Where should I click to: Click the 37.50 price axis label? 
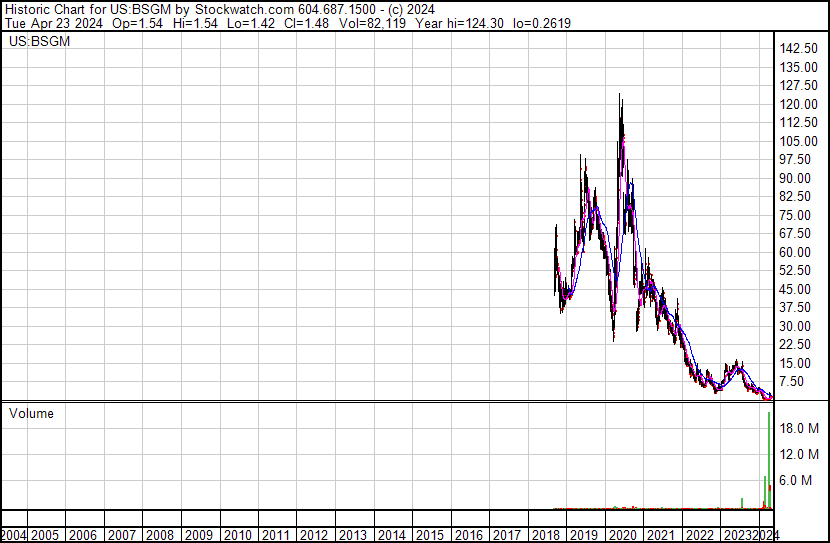point(795,307)
